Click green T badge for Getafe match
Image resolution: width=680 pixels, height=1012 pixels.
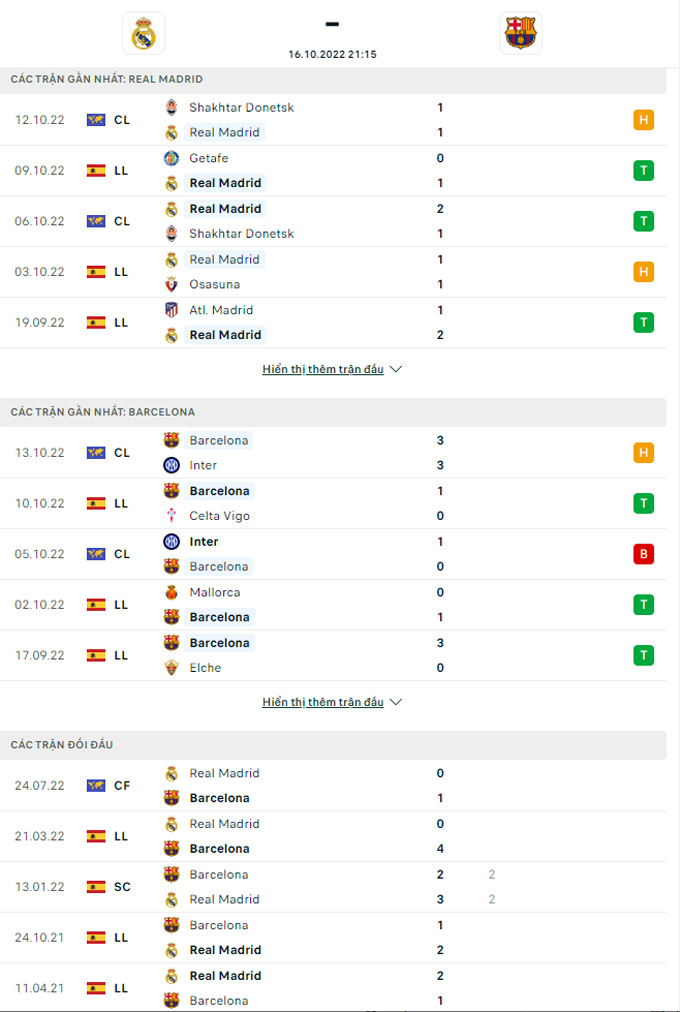[x=643, y=170]
